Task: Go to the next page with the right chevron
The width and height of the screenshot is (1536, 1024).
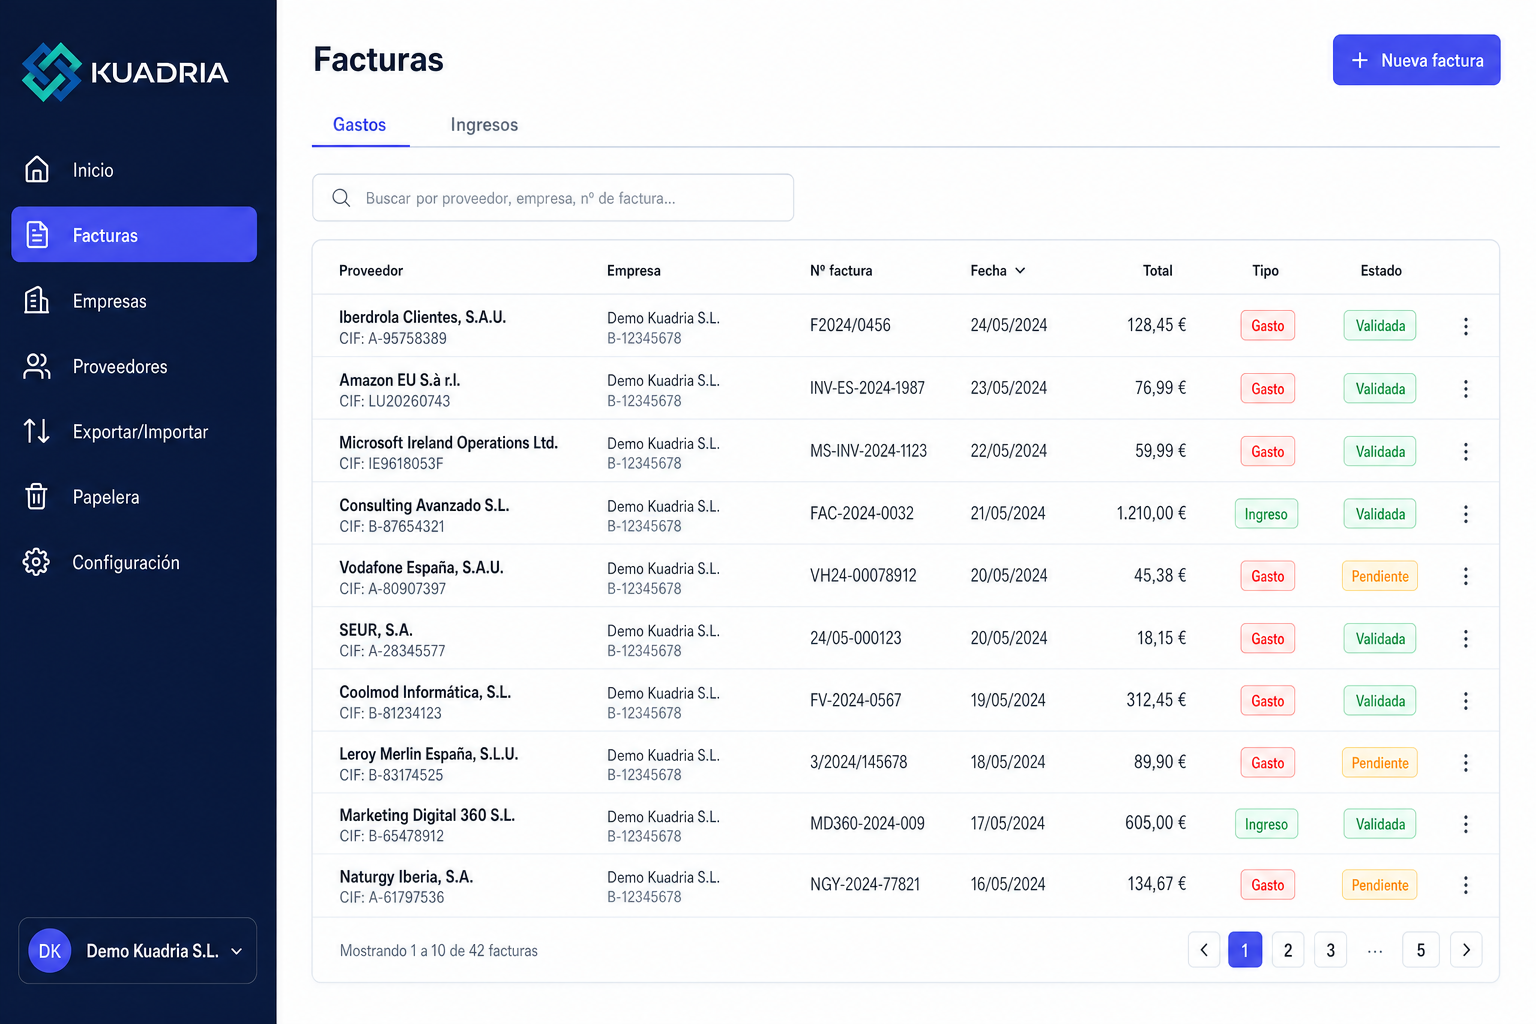Action: (x=1466, y=950)
